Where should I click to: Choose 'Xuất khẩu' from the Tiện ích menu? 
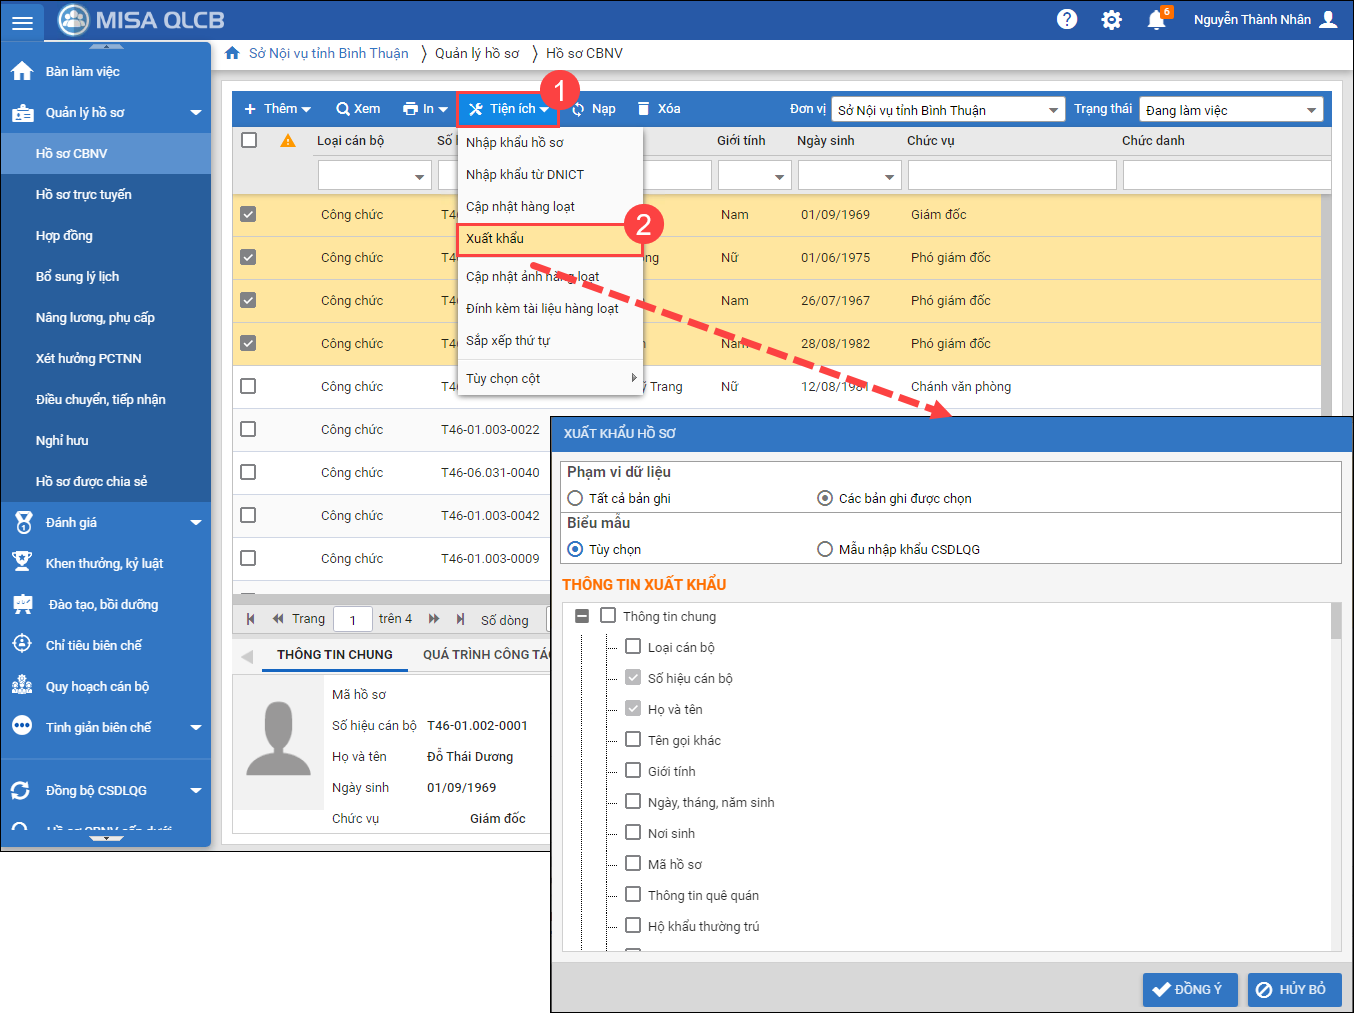[x=495, y=238]
